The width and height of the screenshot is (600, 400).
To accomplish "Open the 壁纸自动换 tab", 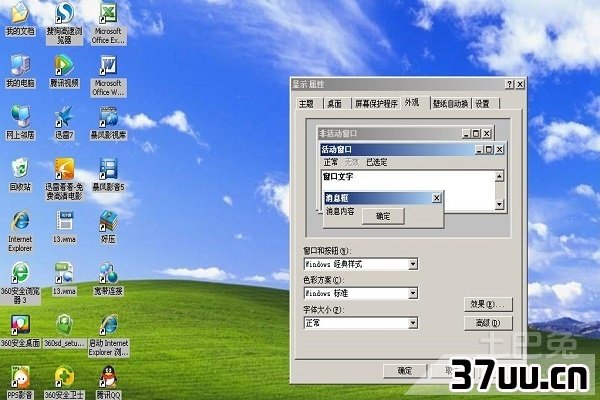I will click(x=450, y=104).
